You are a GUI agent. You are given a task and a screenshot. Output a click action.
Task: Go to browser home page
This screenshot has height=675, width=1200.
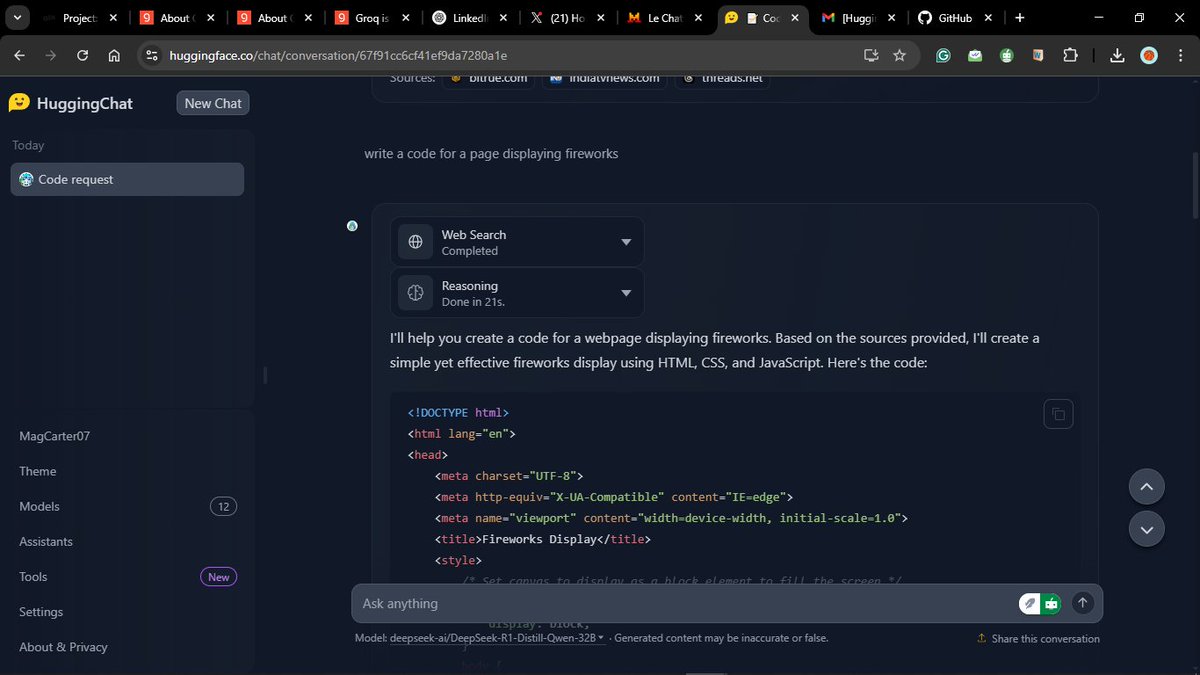(x=114, y=56)
